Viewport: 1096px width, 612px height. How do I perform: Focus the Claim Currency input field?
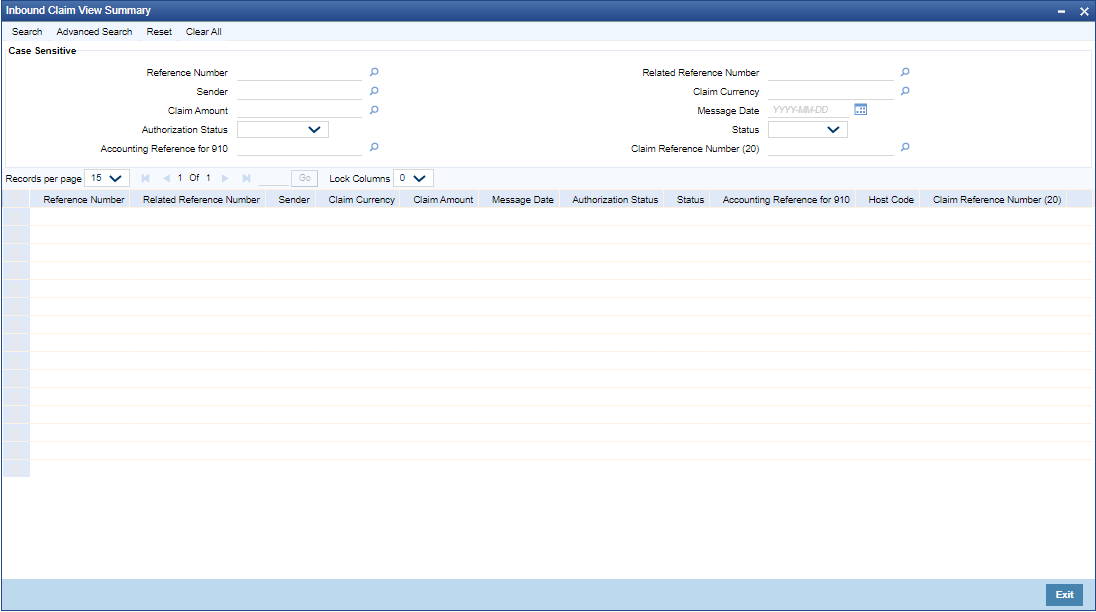(x=830, y=91)
